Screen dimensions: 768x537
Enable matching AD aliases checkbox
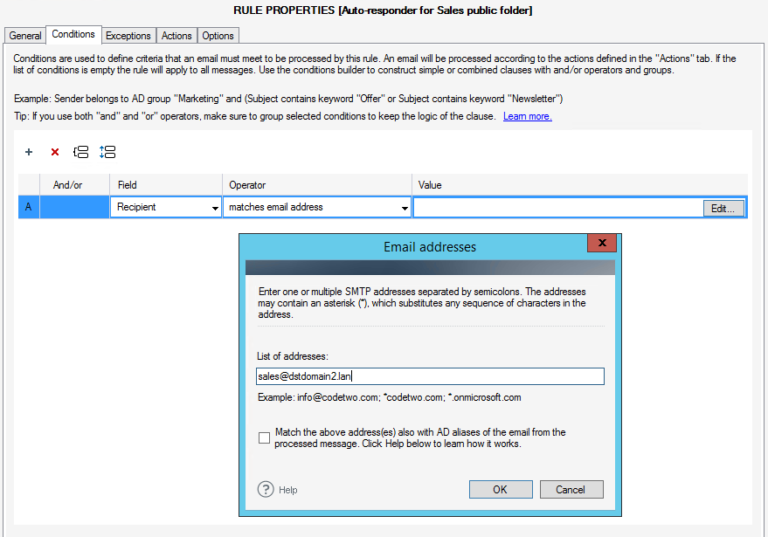(x=264, y=438)
